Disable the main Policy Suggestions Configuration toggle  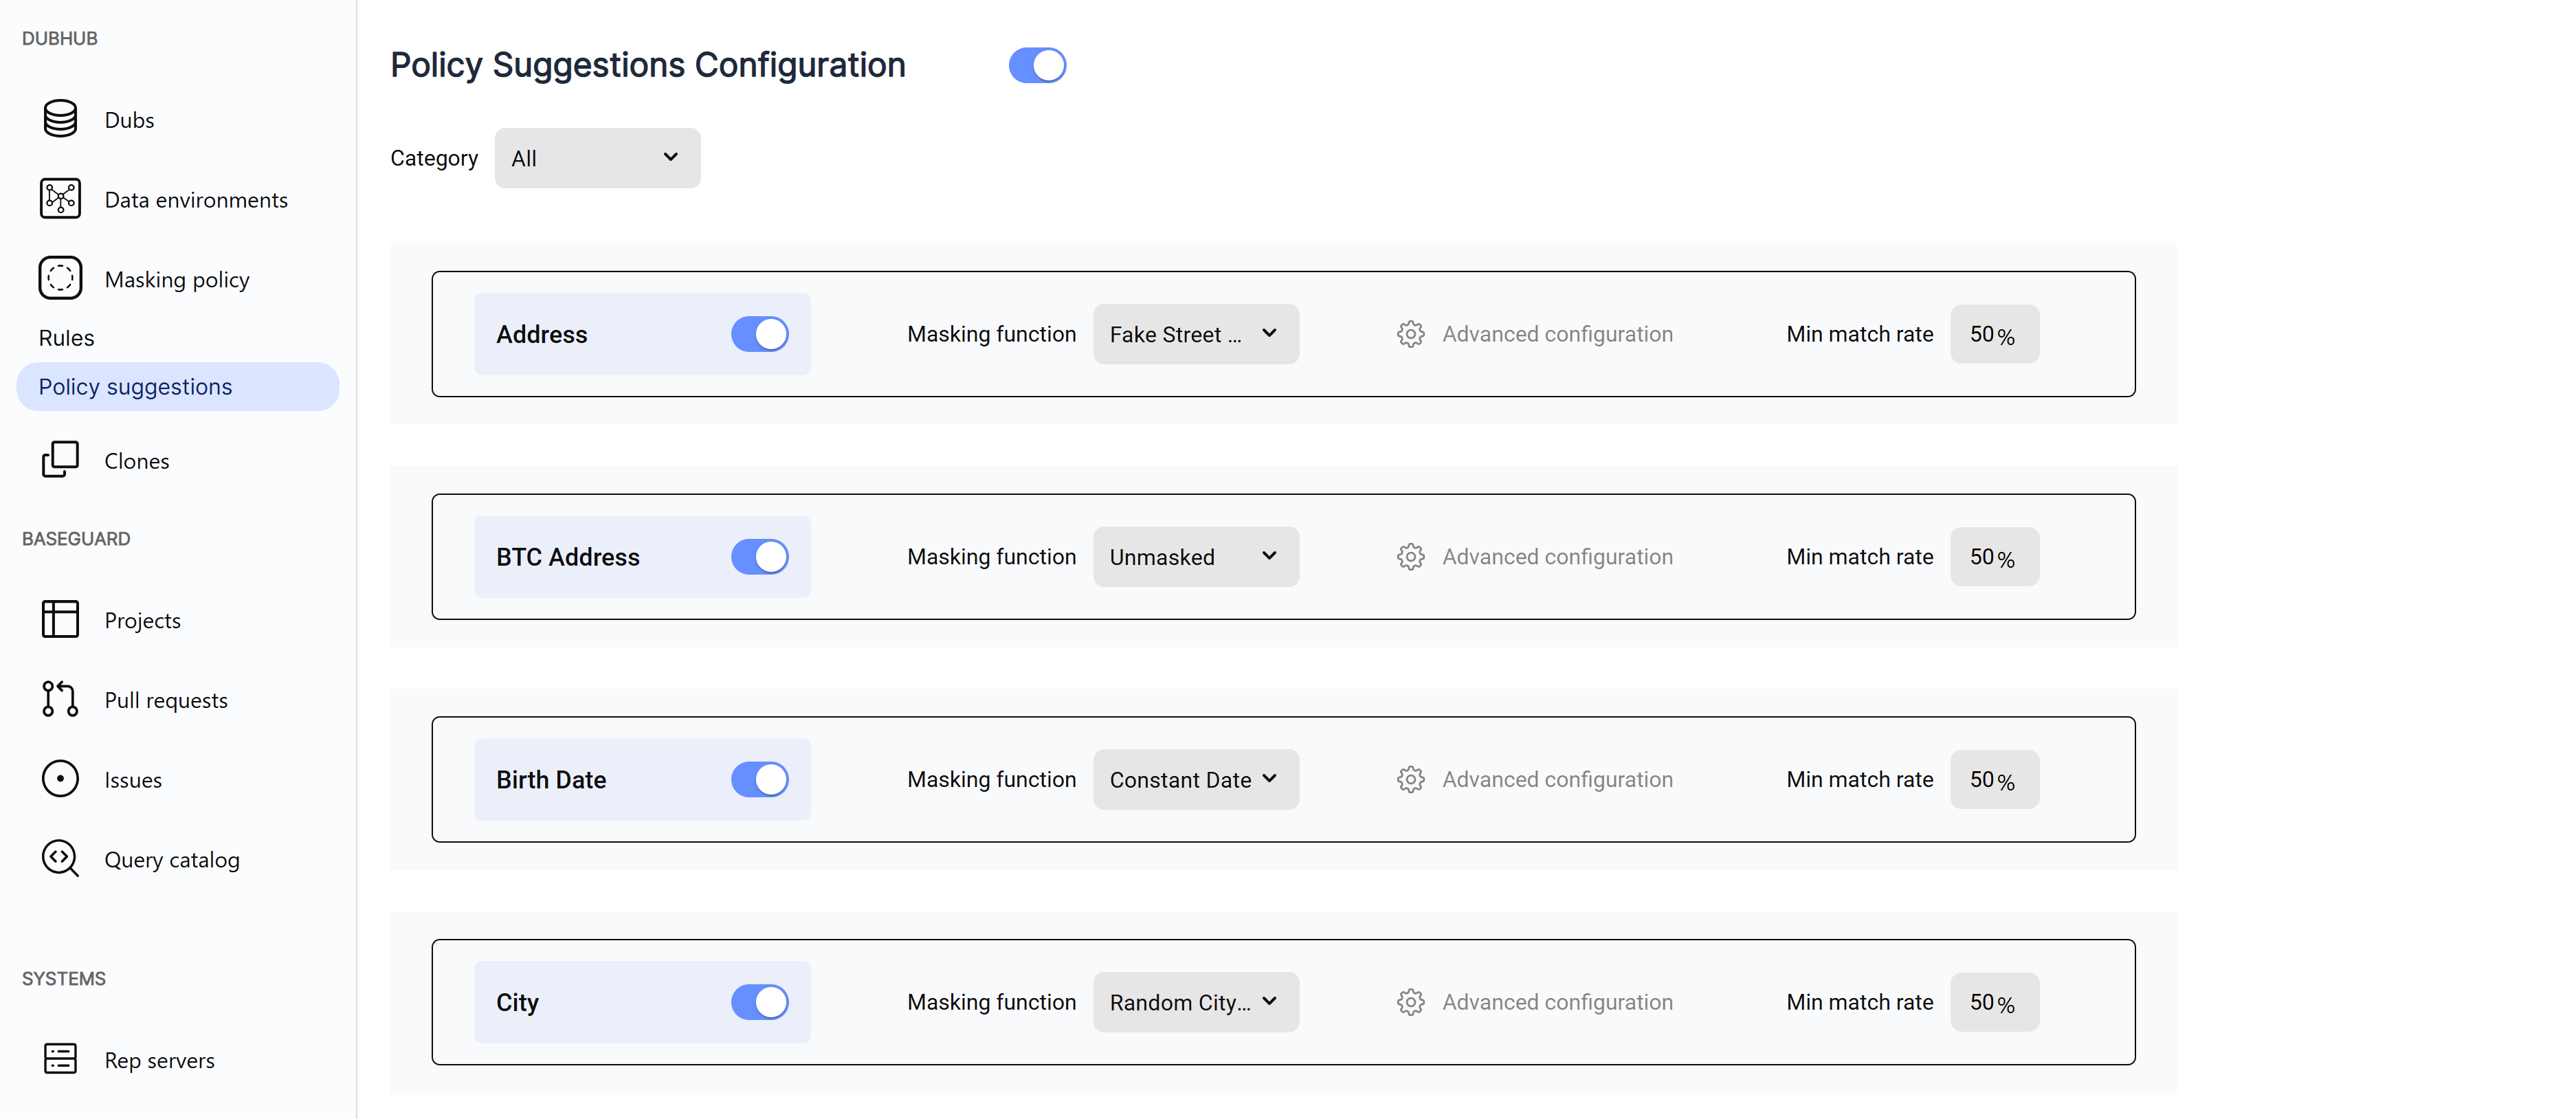click(x=1037, y=66)
